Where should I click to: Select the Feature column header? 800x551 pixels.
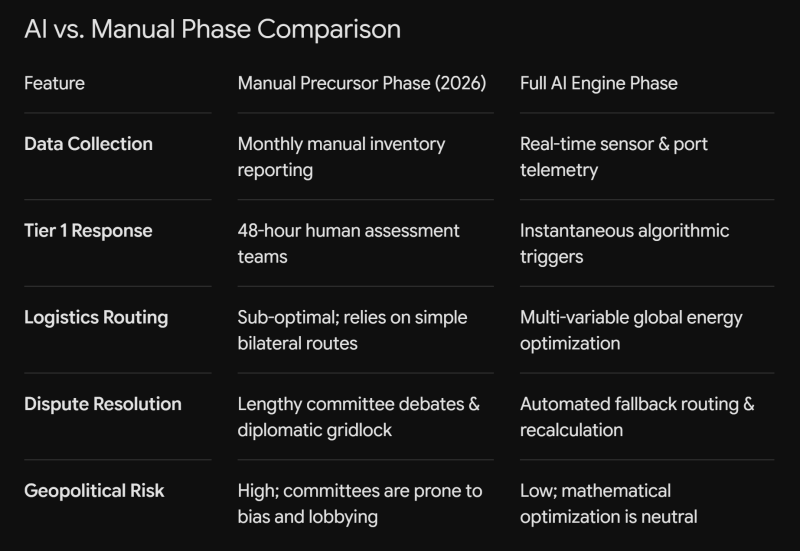coord(55,83)
